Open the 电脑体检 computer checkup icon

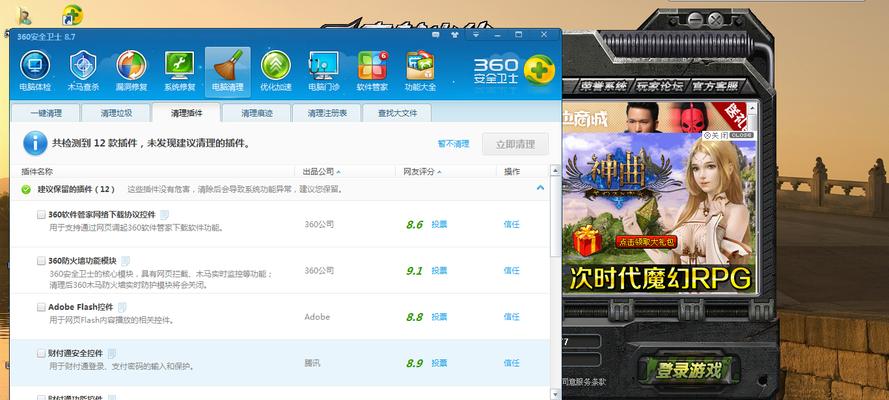(x=35, y=71)
